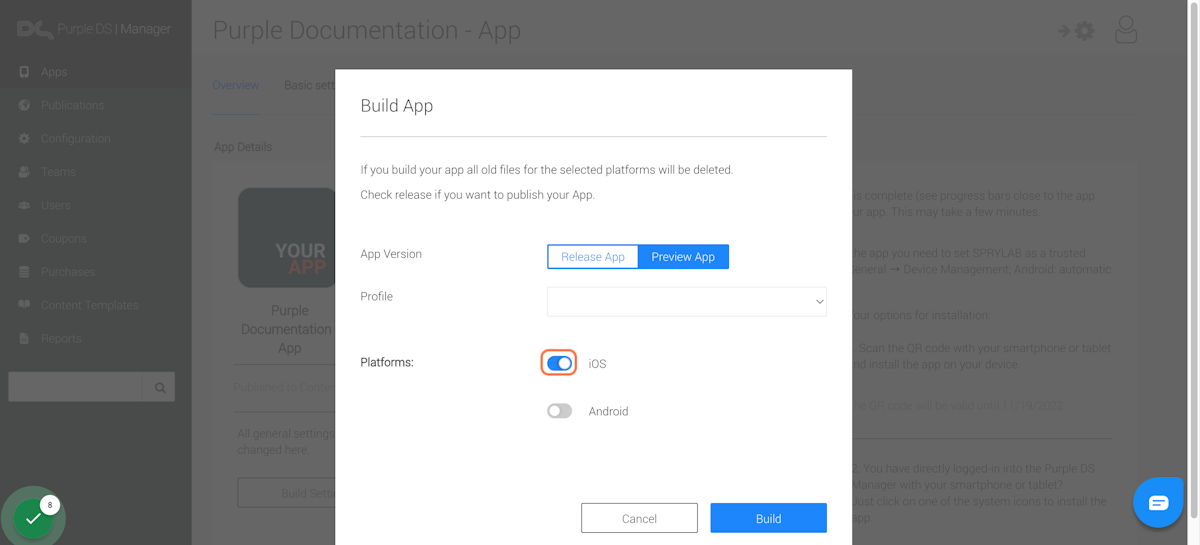Click the 'Platforms:' label
Screen dimensions: 1200x545
click(387, 362)
